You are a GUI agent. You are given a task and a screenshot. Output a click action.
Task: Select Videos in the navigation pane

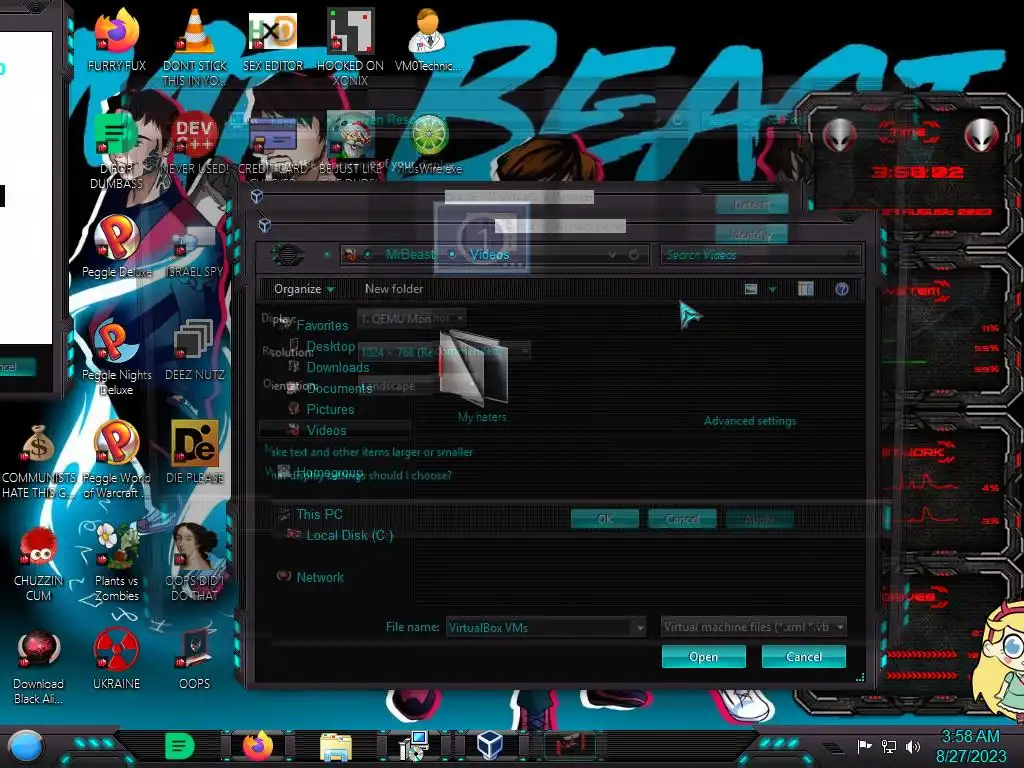tap(326, 430)
